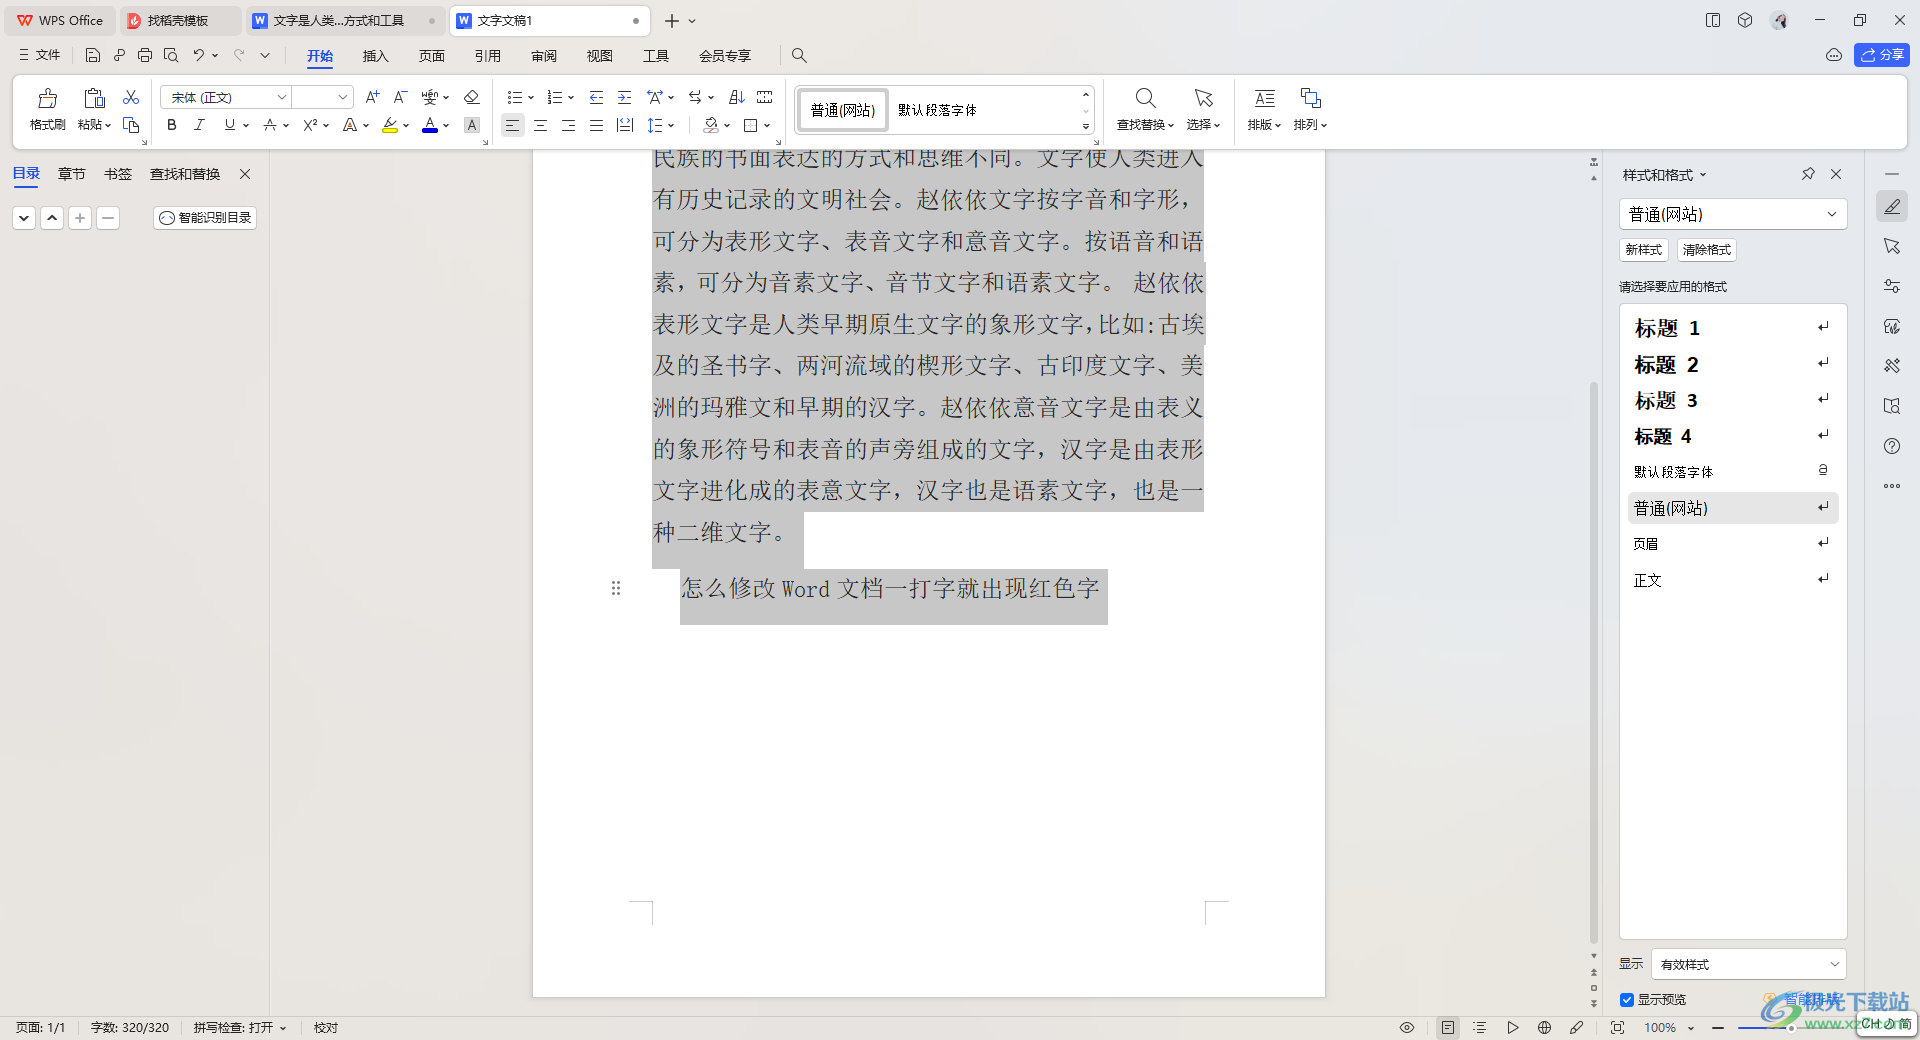This screenshot has width=1920, height=1040.
Task: Move heading up in outline pane
Action: pos(52,217)
